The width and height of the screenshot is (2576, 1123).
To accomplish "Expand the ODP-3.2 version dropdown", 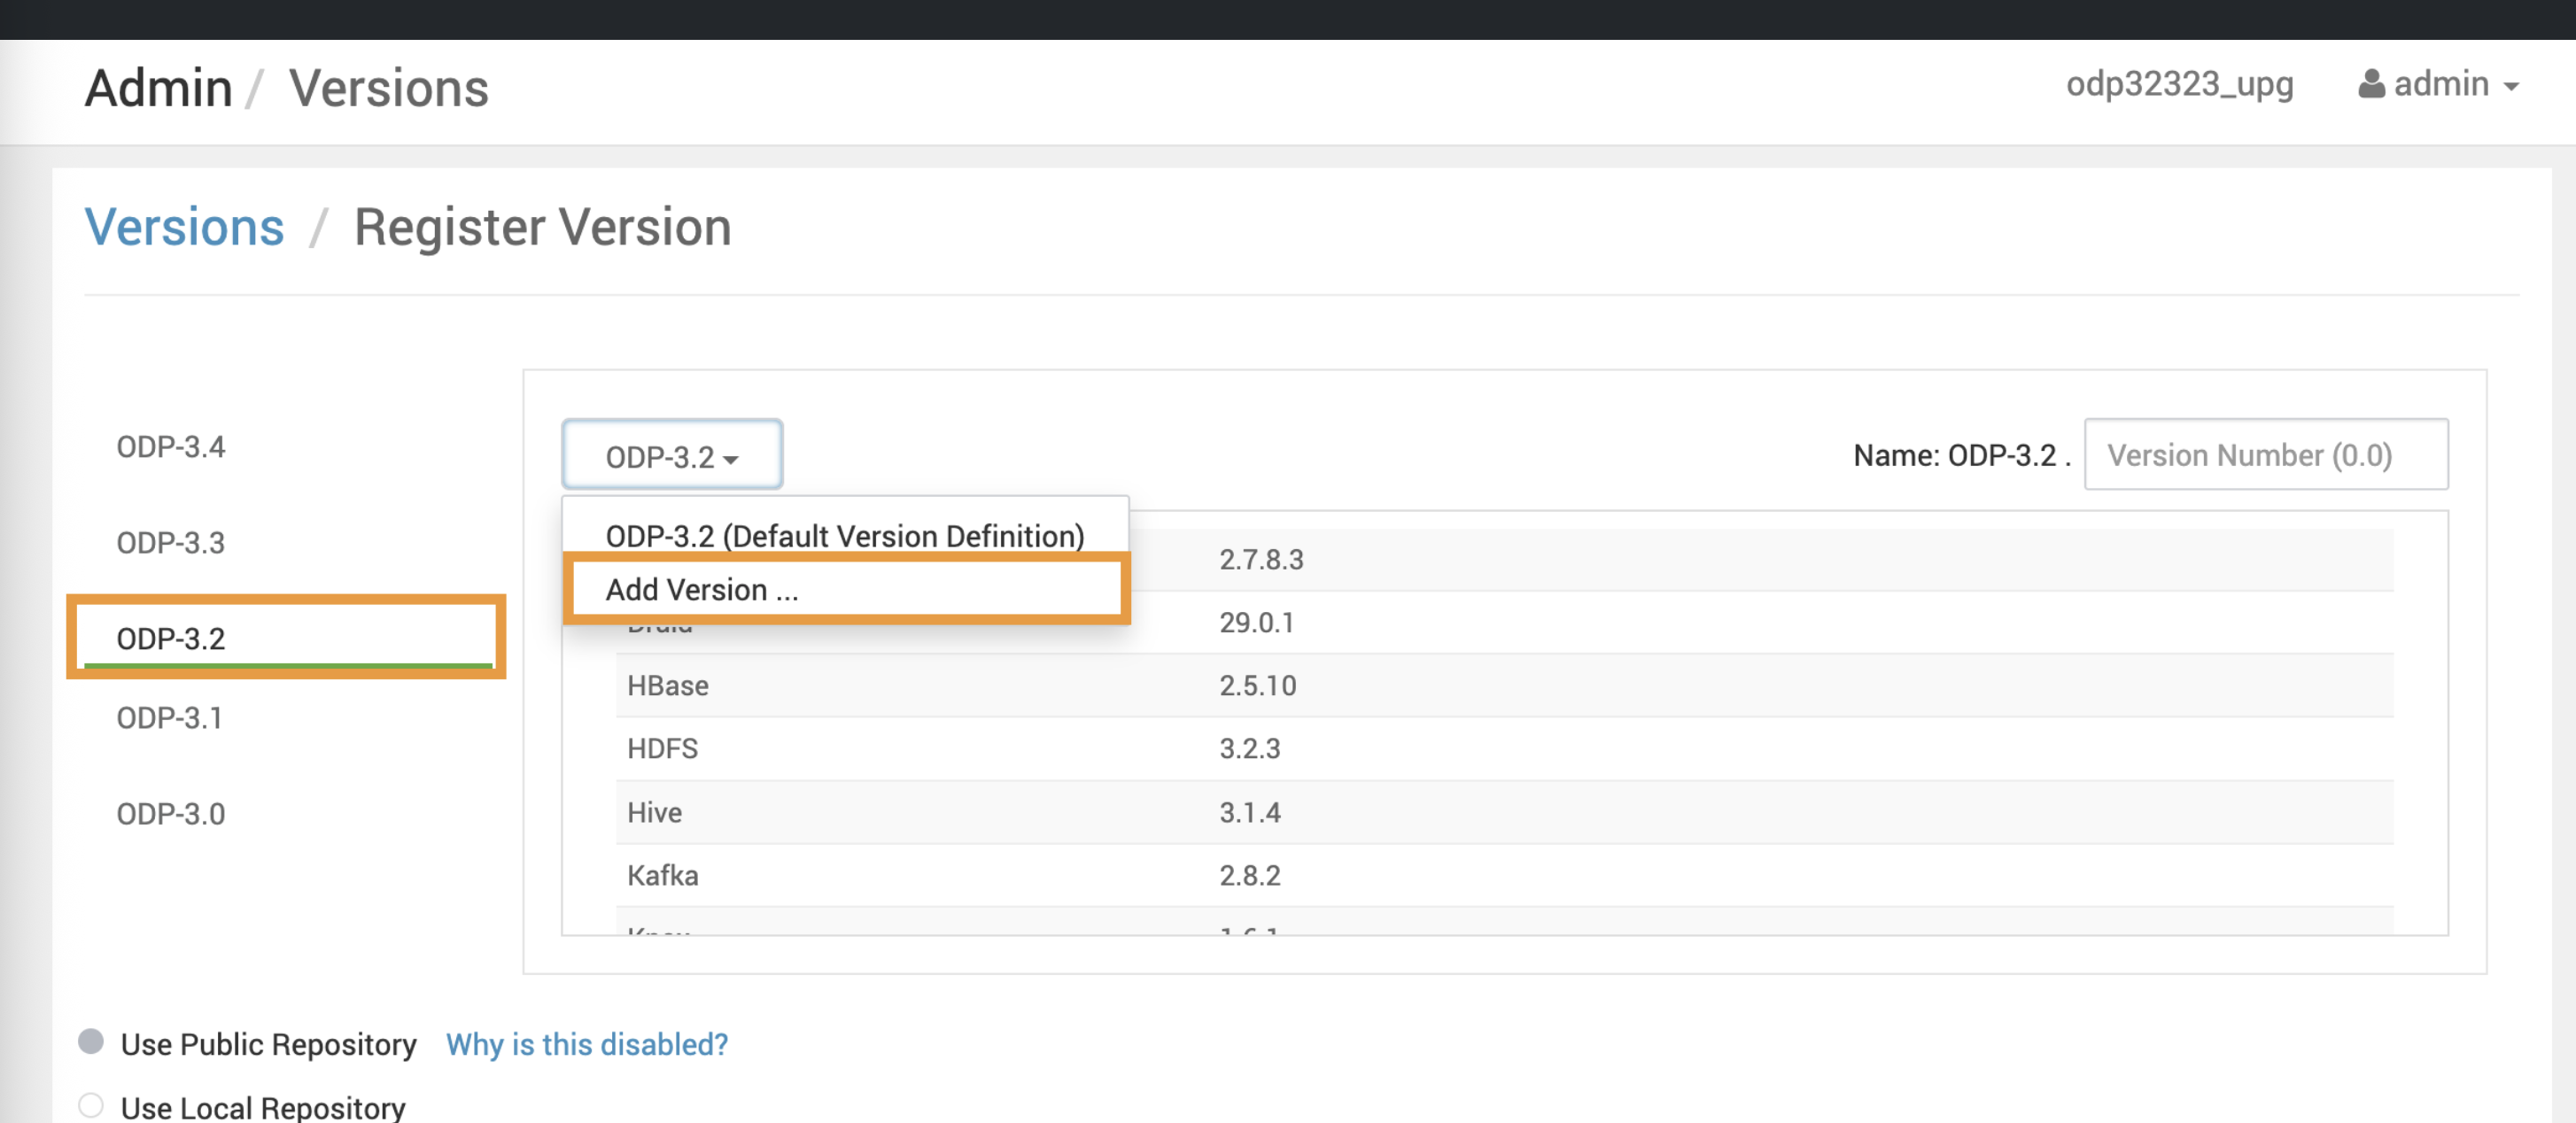I will pos(671,456).
